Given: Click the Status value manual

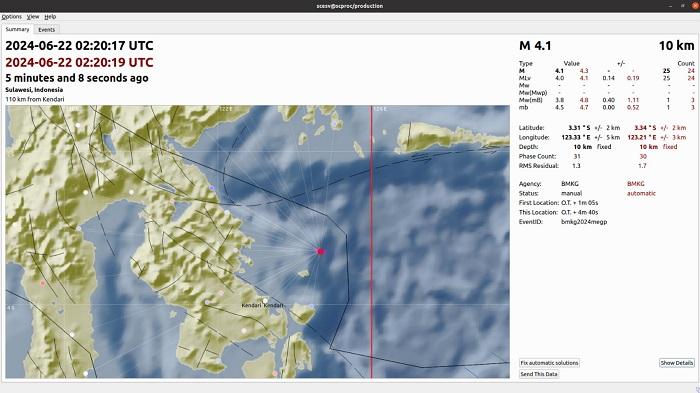Looking at the screenshot, I should [571, 193].
